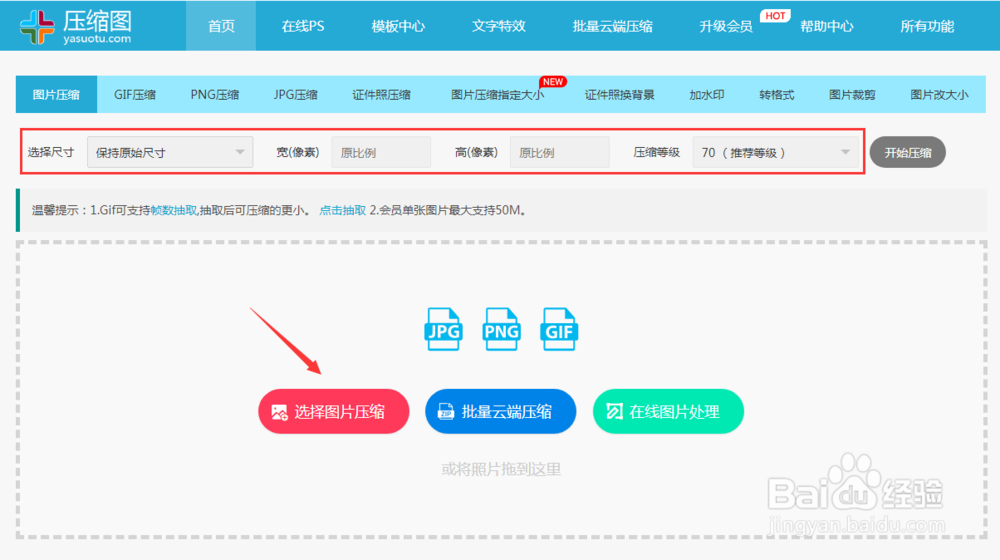Viewport: 1000px width, 560px height.
Task: Click the red 选择图片压缩 button
Action: point(334,411)
